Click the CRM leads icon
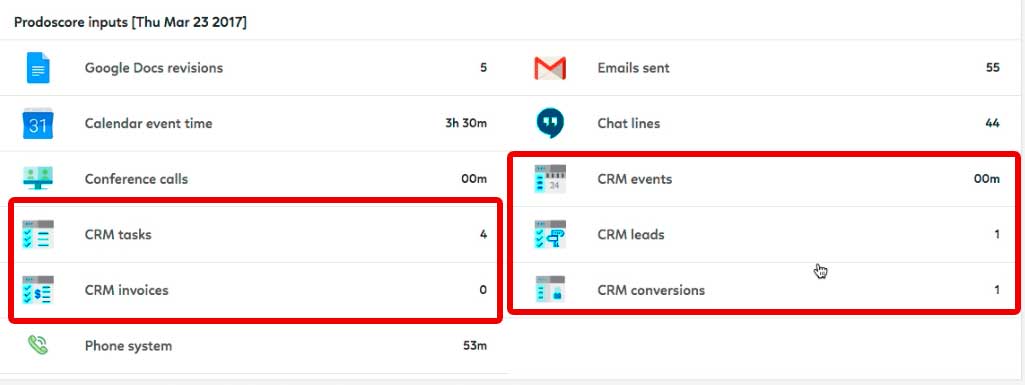The height and width of the screenshot is (385, 1025). pos(550,234)
